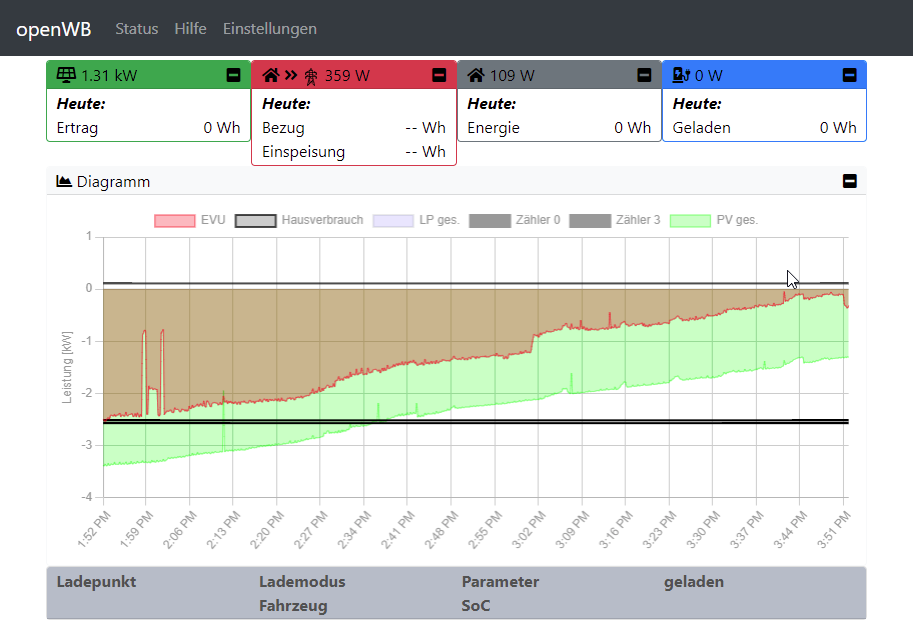Viewport: 913px width, 640px height.
Task: Click the charging station icon in blue card
Action: [681, 75]
